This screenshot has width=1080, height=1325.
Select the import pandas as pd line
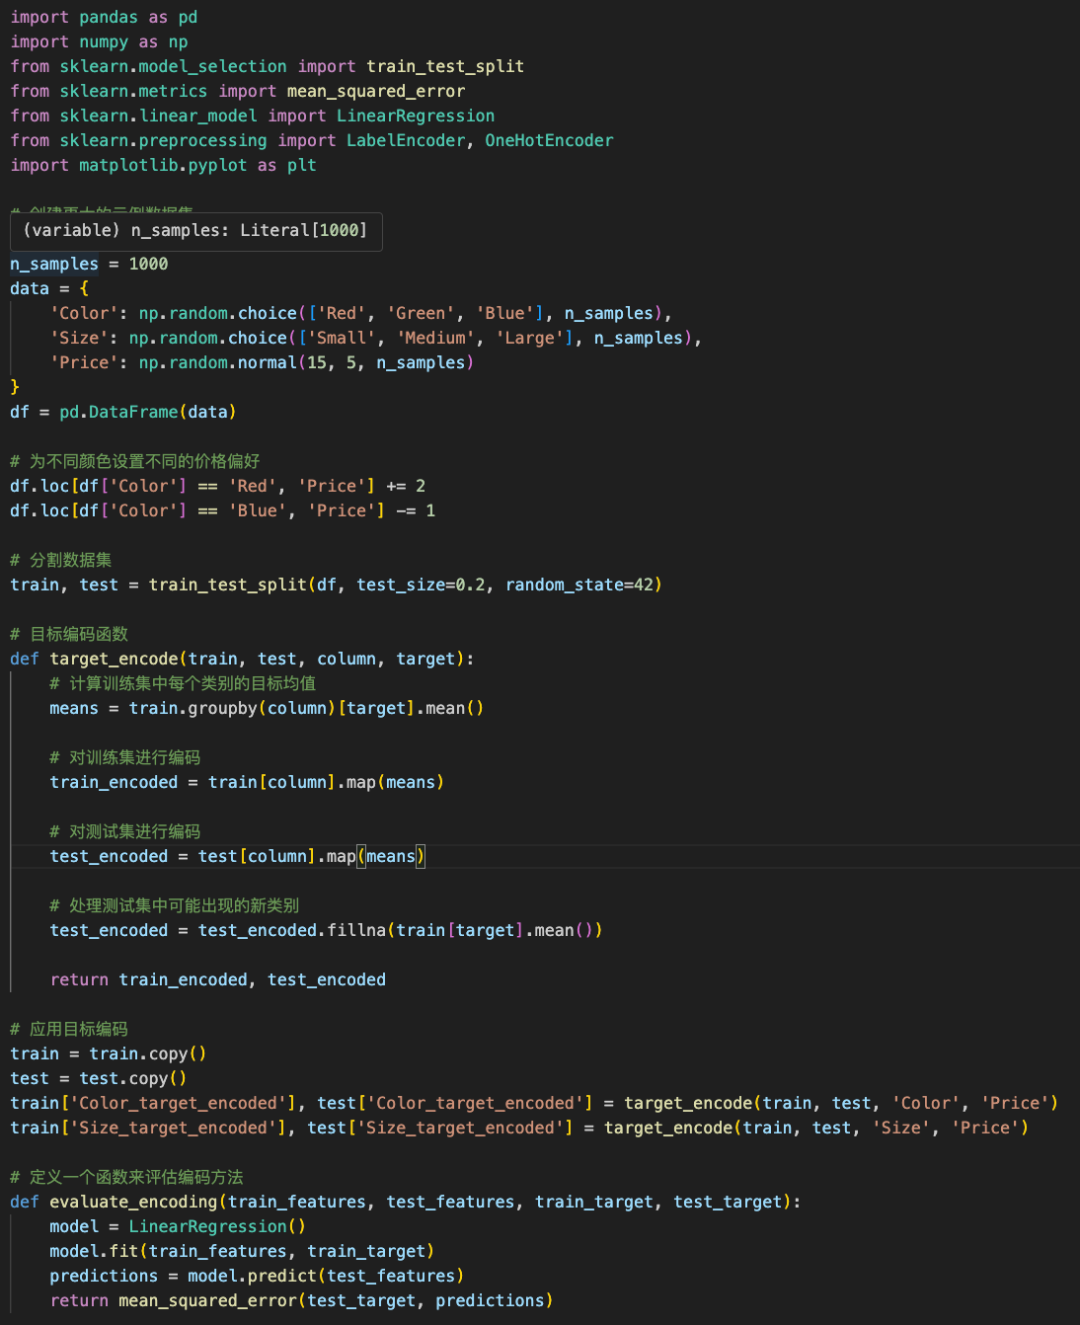100,16
